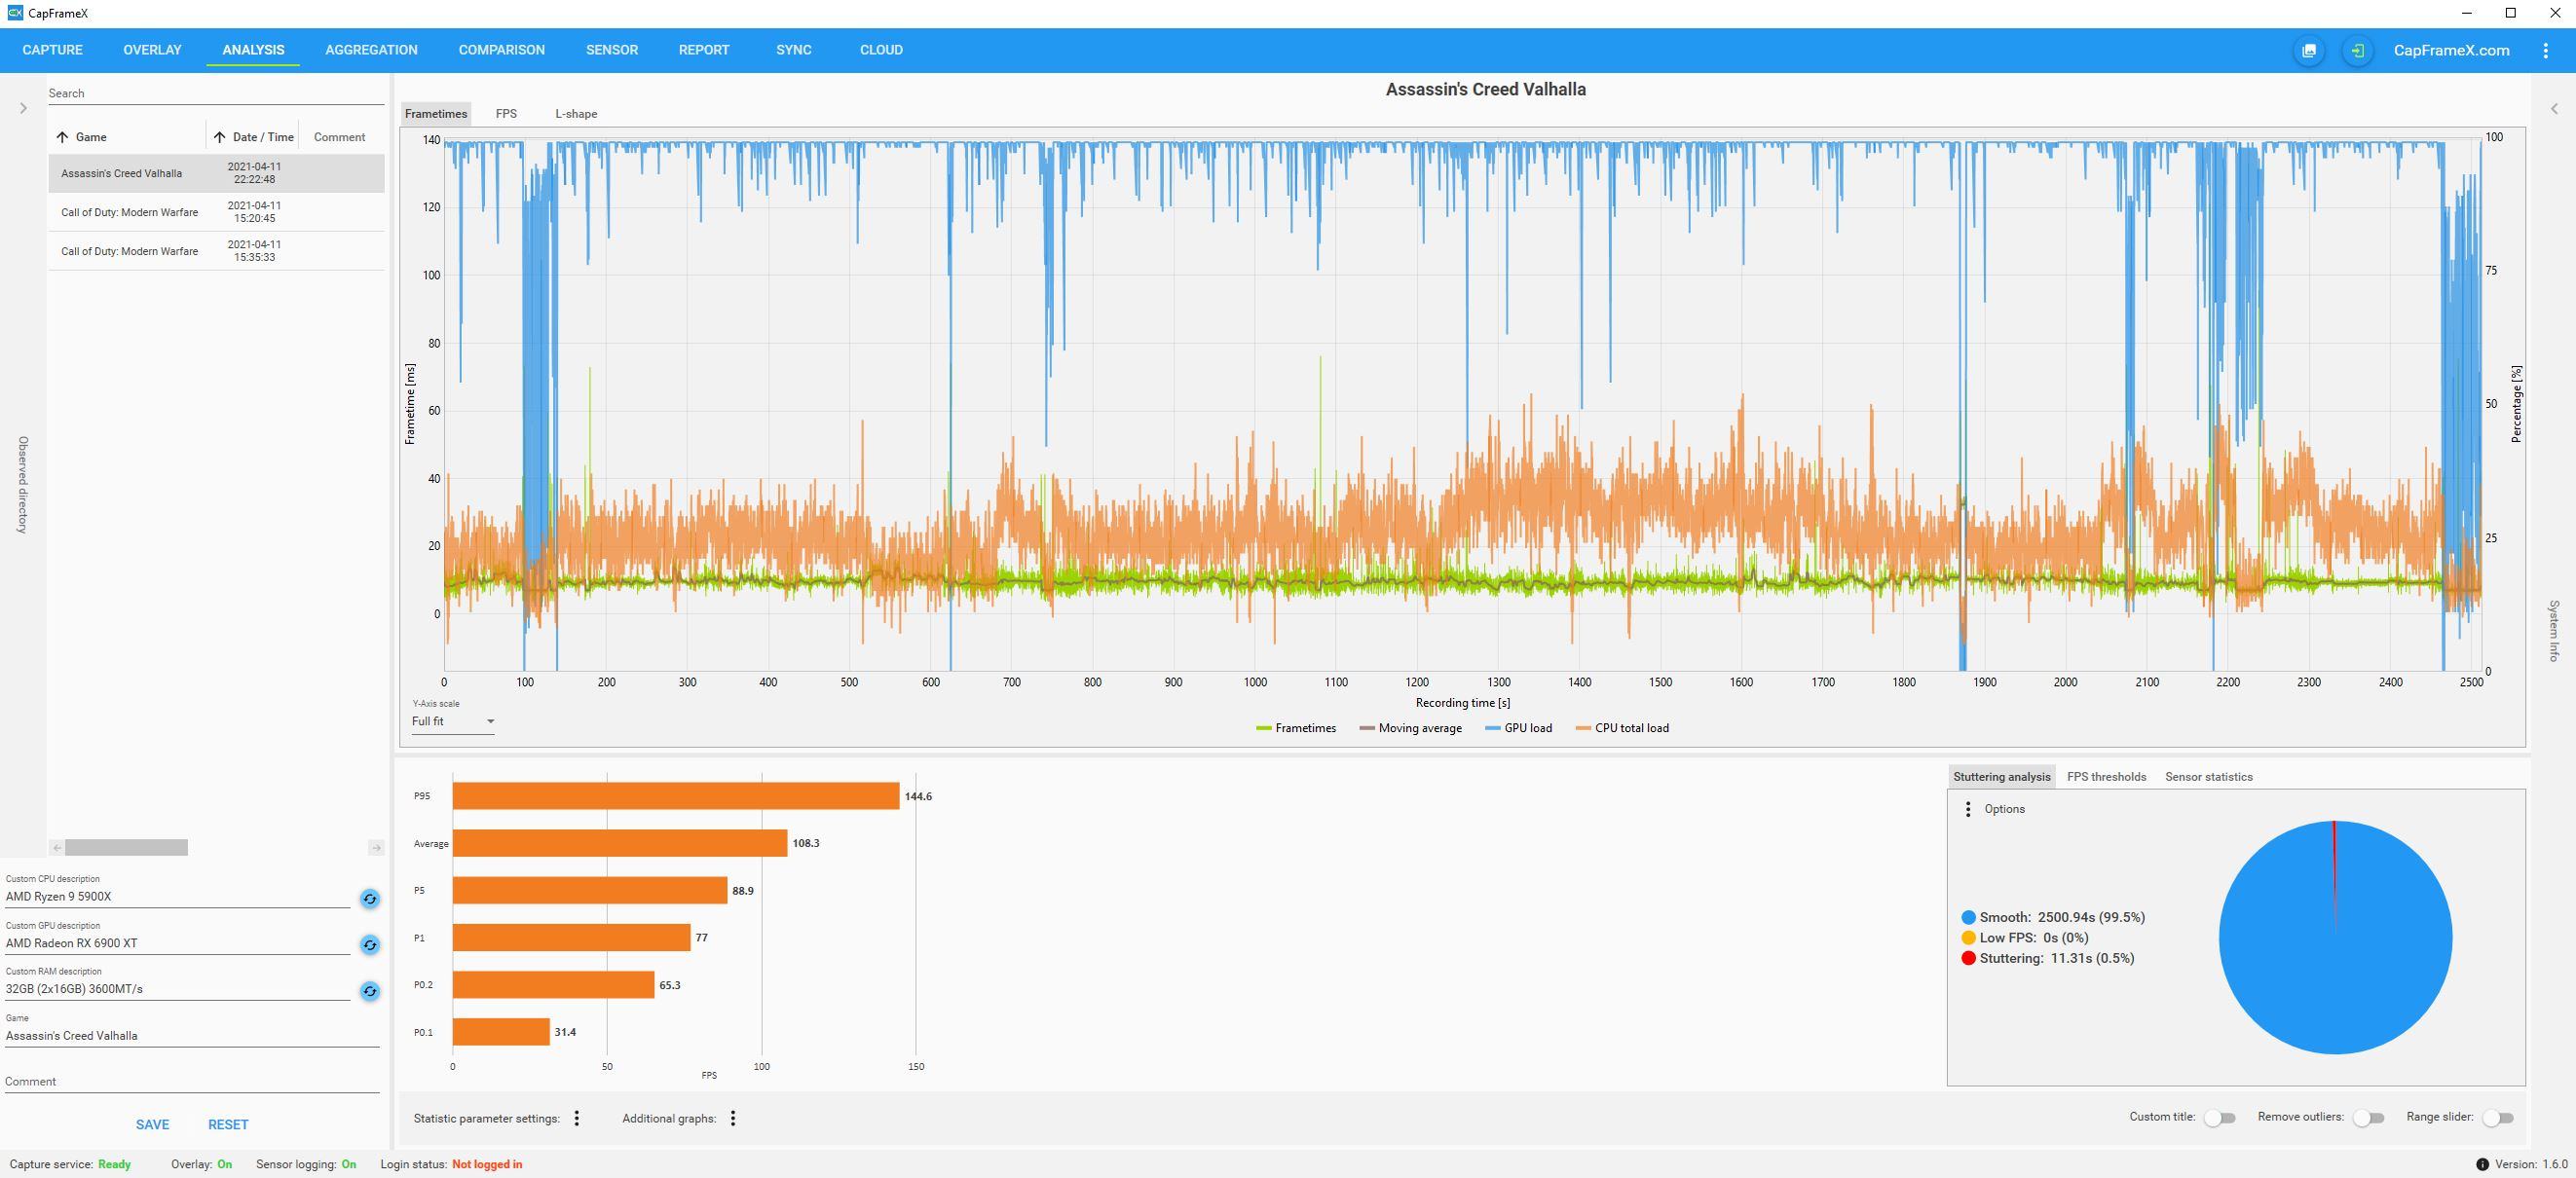Select the Stuttering analysis tab

point(2001,777)
